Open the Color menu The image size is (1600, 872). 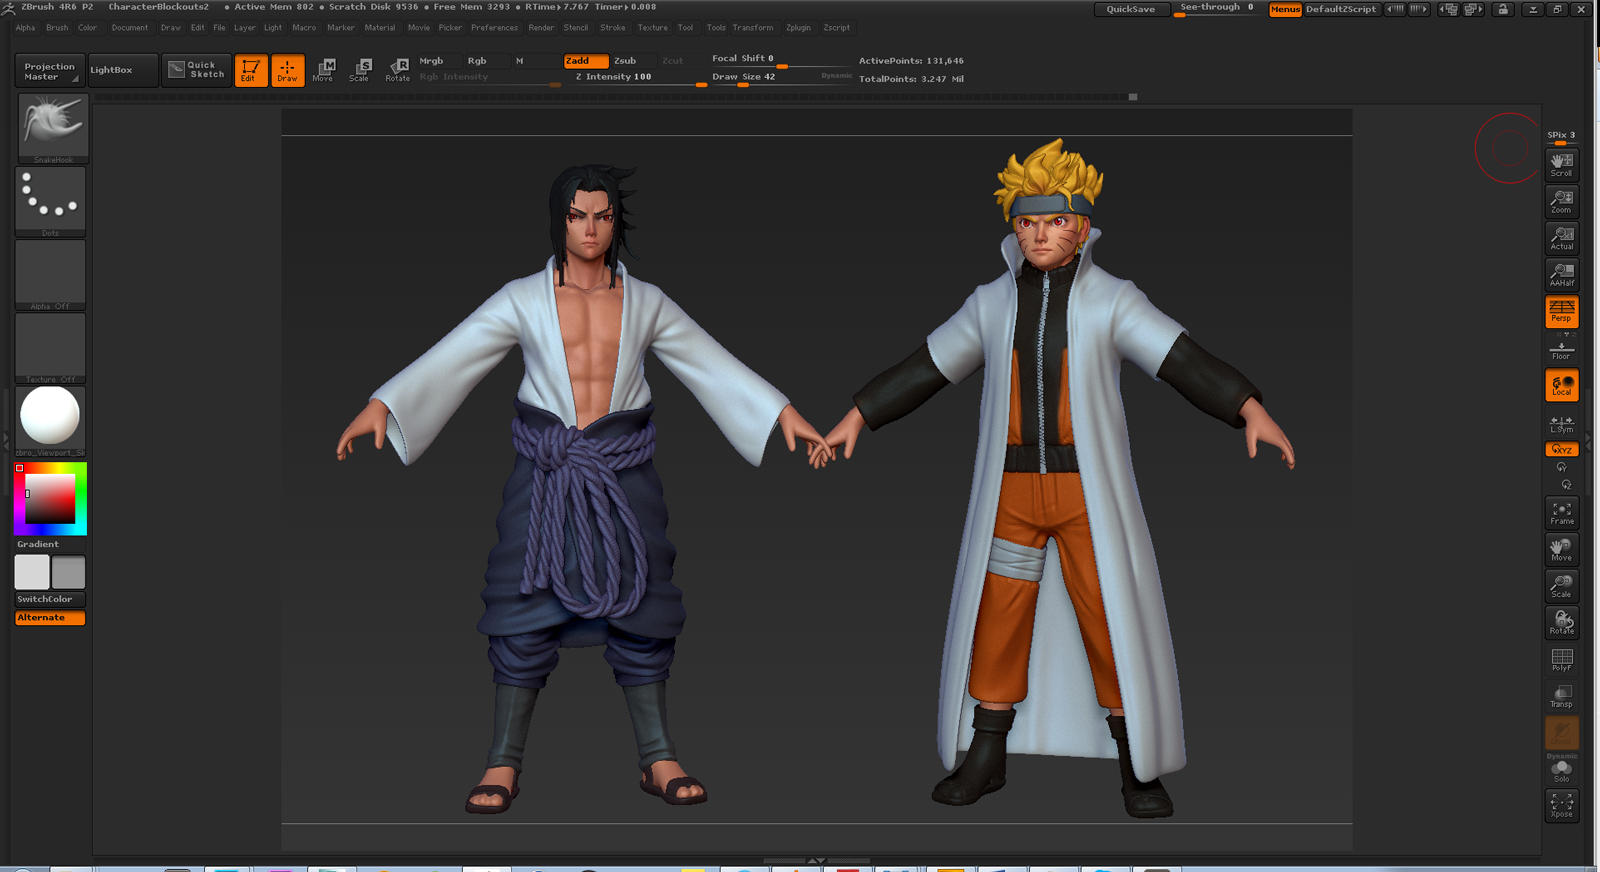tap(87, 28)
